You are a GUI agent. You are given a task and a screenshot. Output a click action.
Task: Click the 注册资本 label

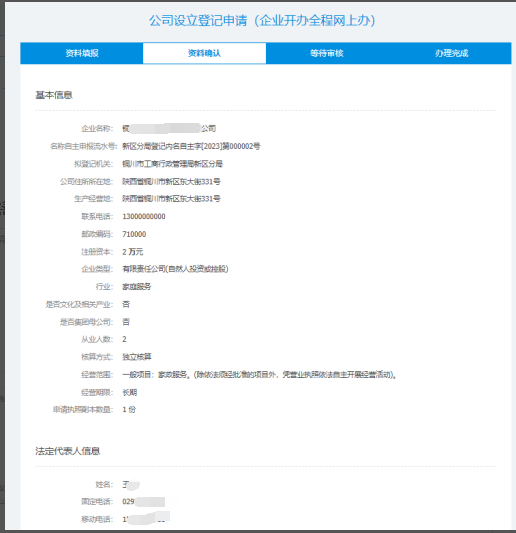point(97,252)
